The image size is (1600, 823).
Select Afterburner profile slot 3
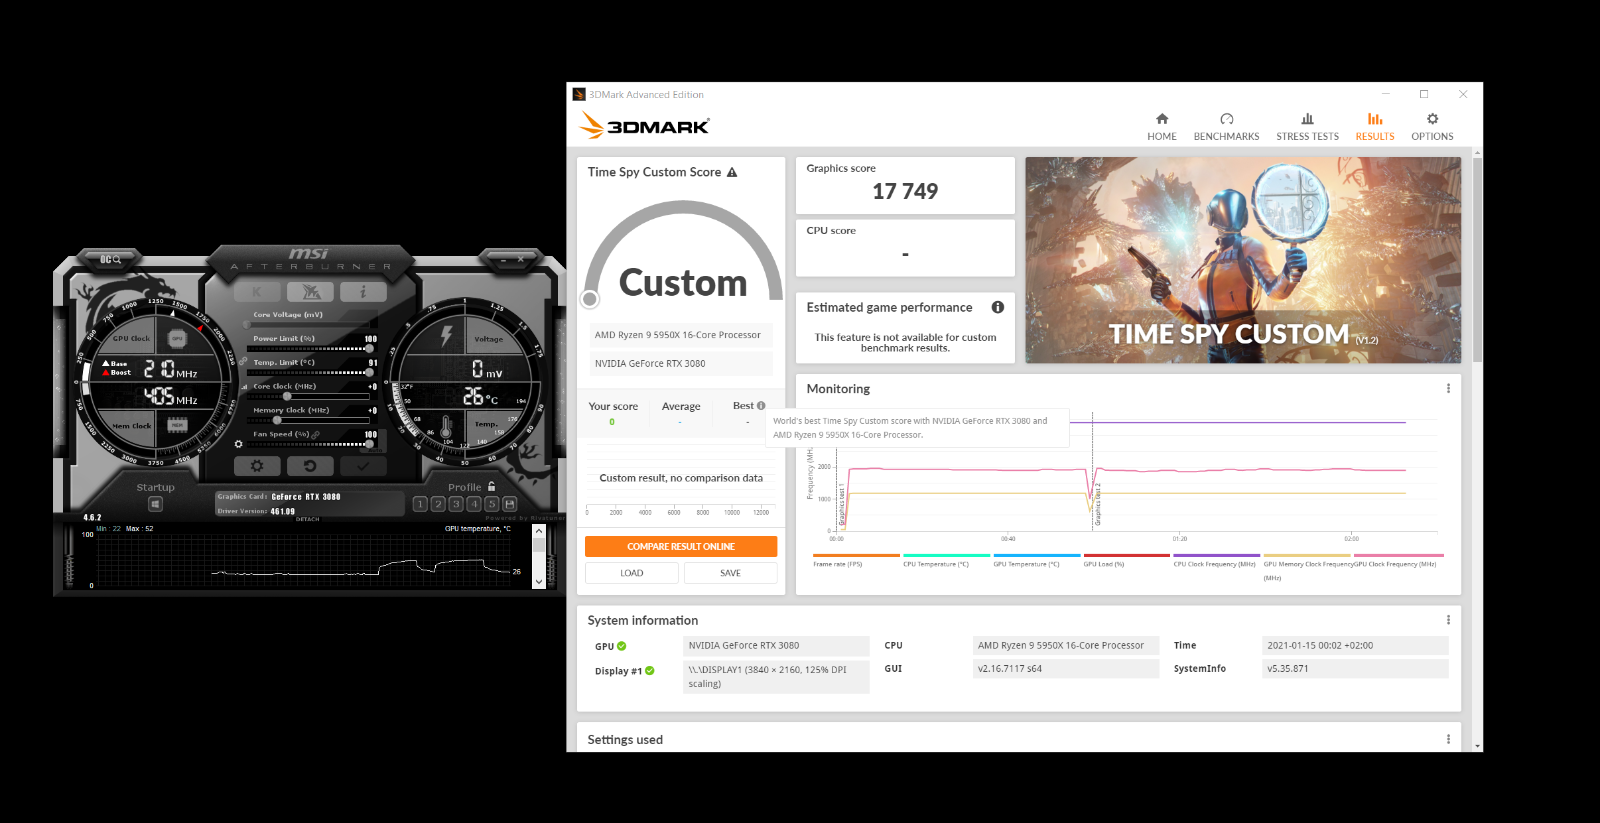pos(456,504)
